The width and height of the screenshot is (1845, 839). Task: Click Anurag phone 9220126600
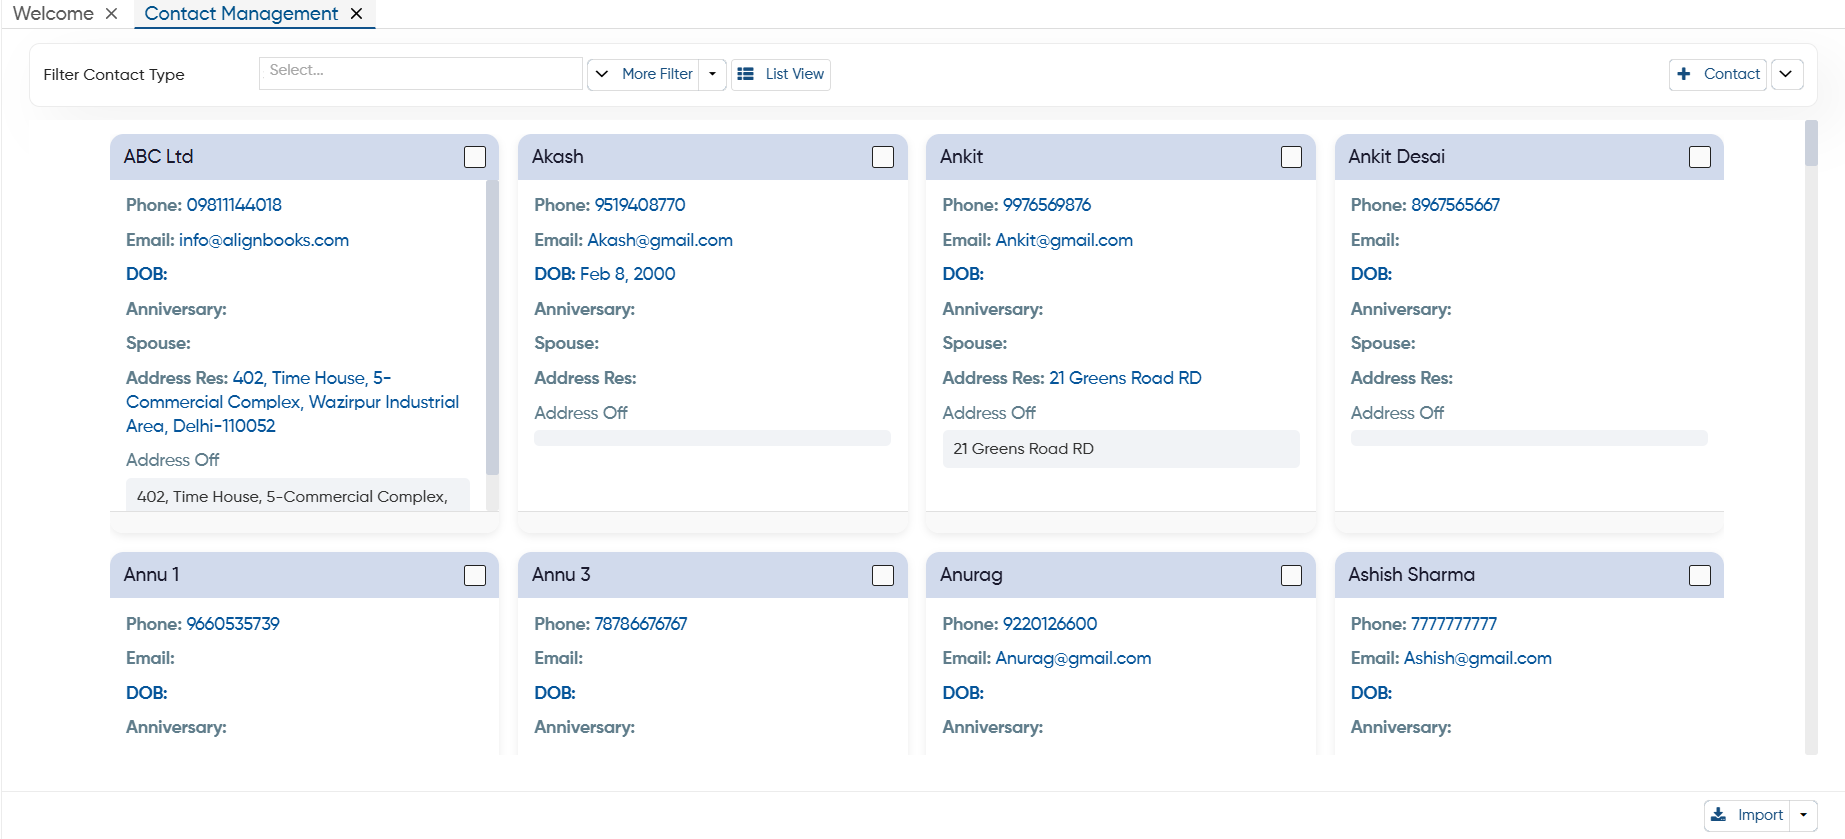1050,624
